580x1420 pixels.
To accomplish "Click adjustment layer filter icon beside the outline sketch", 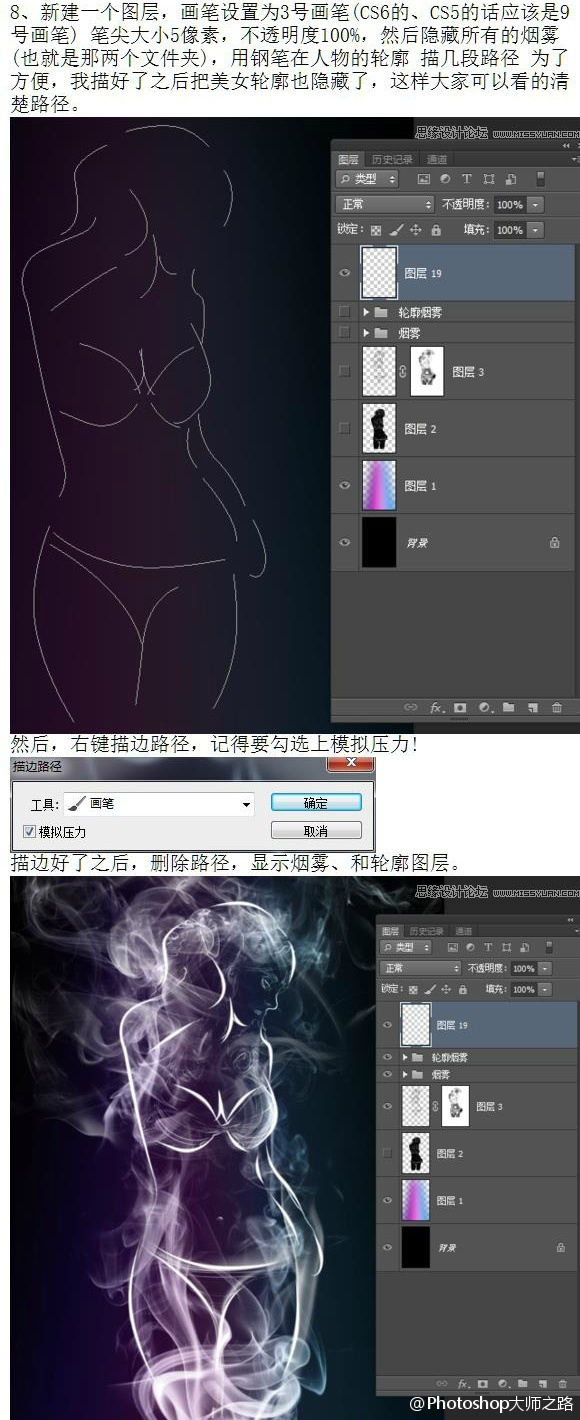I will pyautogui.click(x=445, y=179).
